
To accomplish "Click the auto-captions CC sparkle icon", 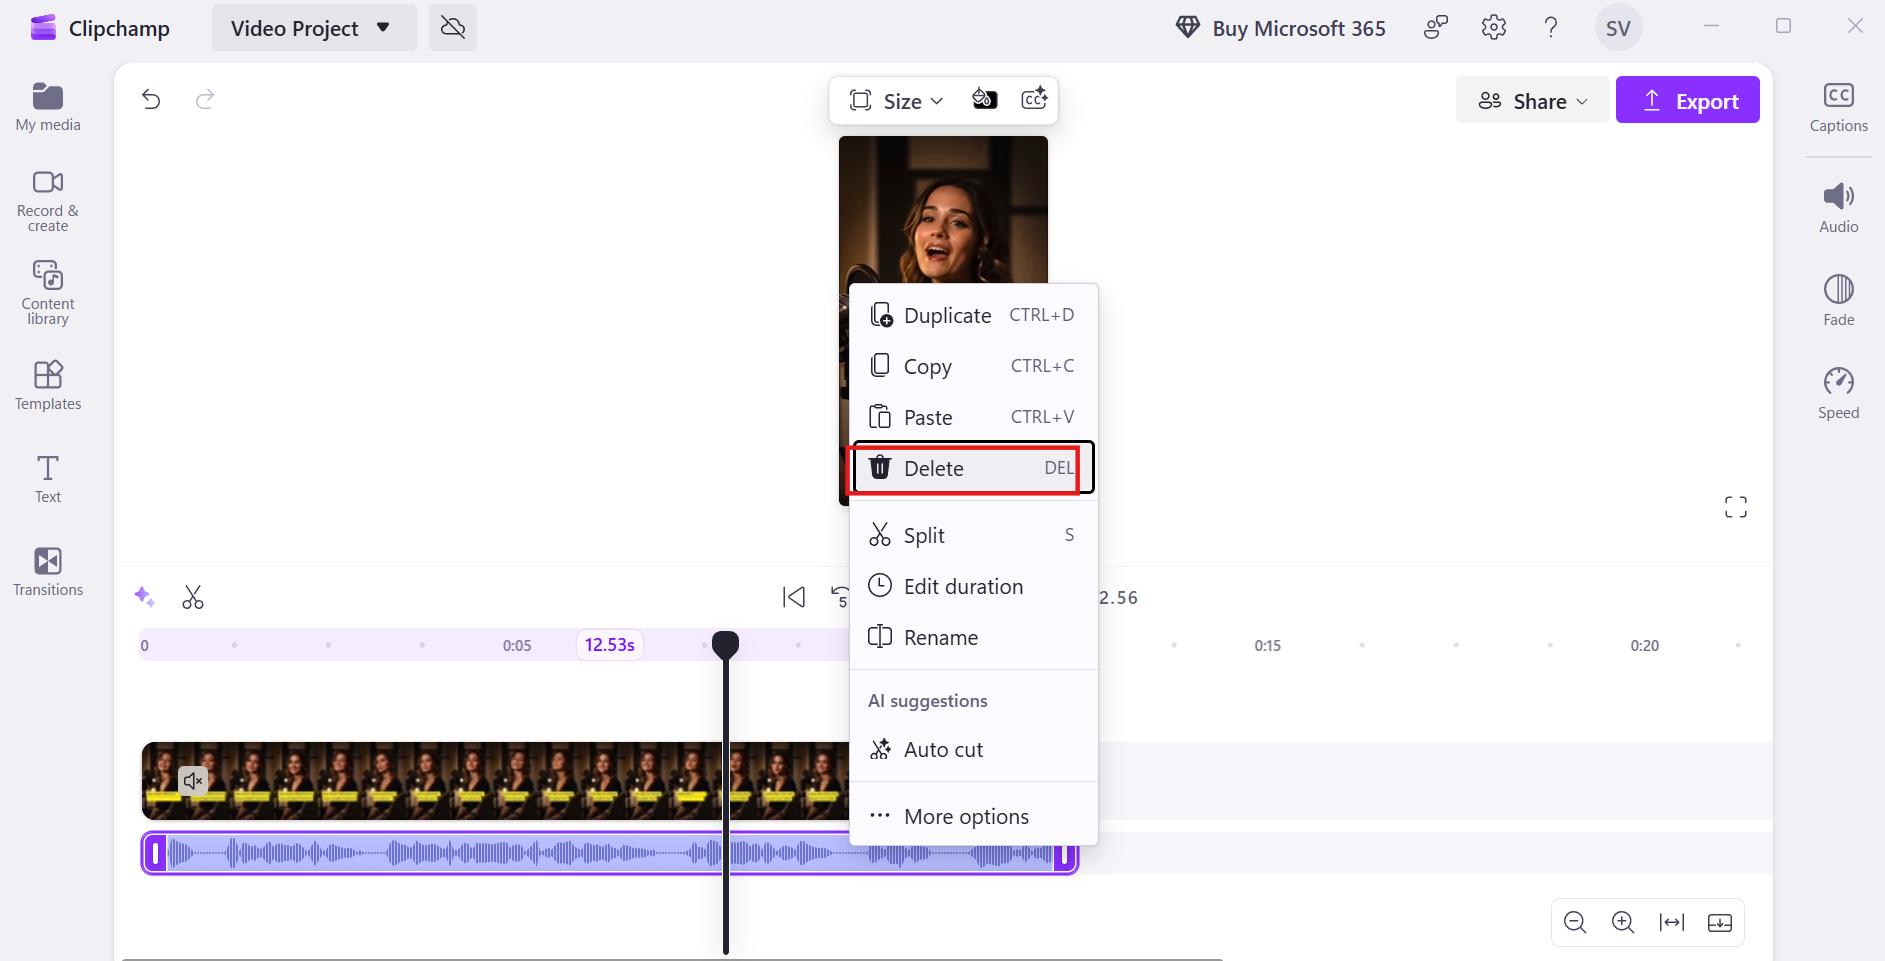I will tap(1034, 99).
